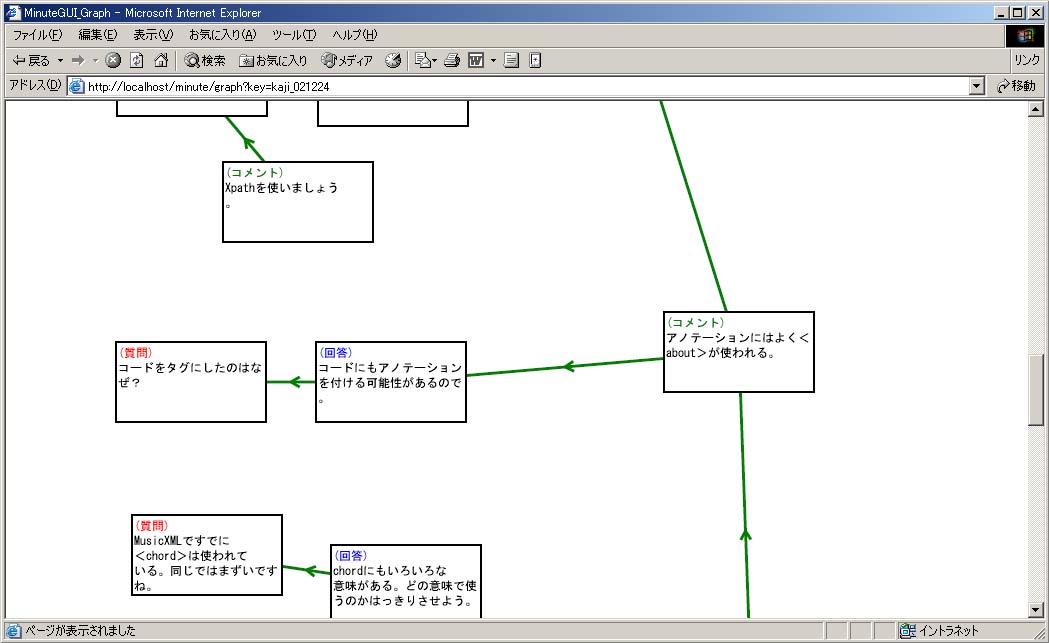Stop page loading with the stop icon
1049x643 pixels.
click(113, 61)
